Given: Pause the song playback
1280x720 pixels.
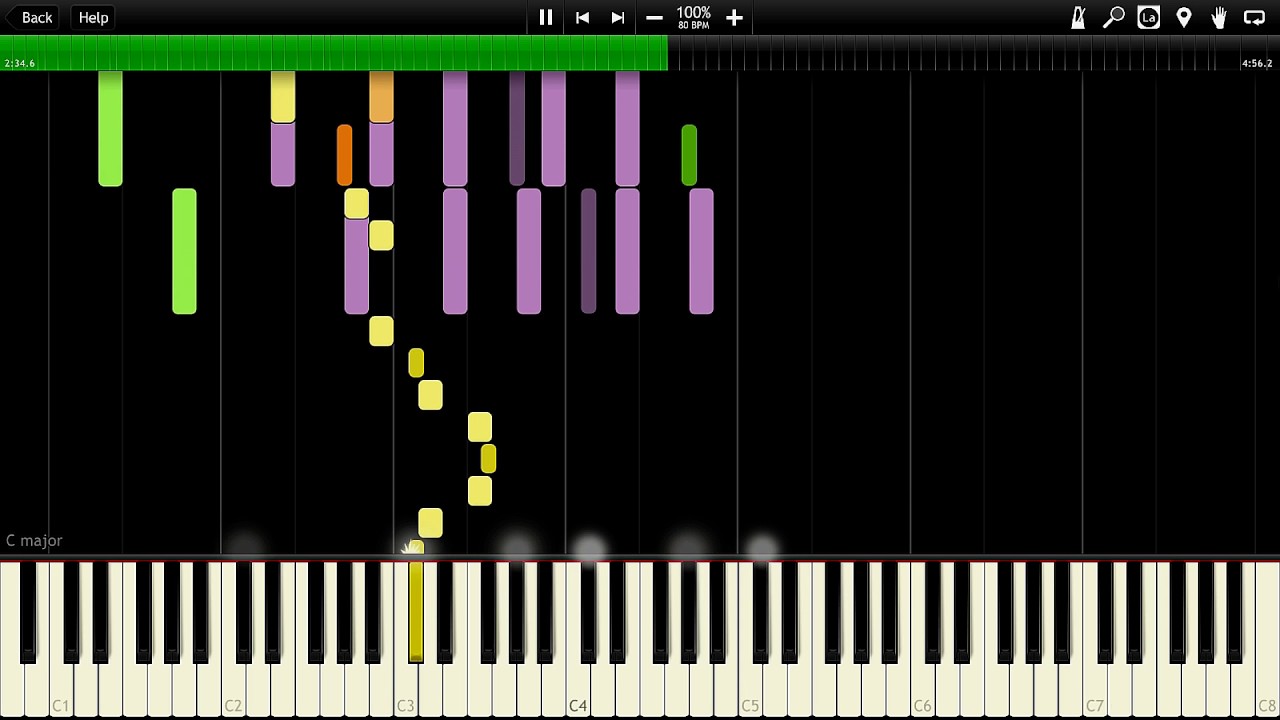Looking at the screenshot, I should [x=546, y=17].
